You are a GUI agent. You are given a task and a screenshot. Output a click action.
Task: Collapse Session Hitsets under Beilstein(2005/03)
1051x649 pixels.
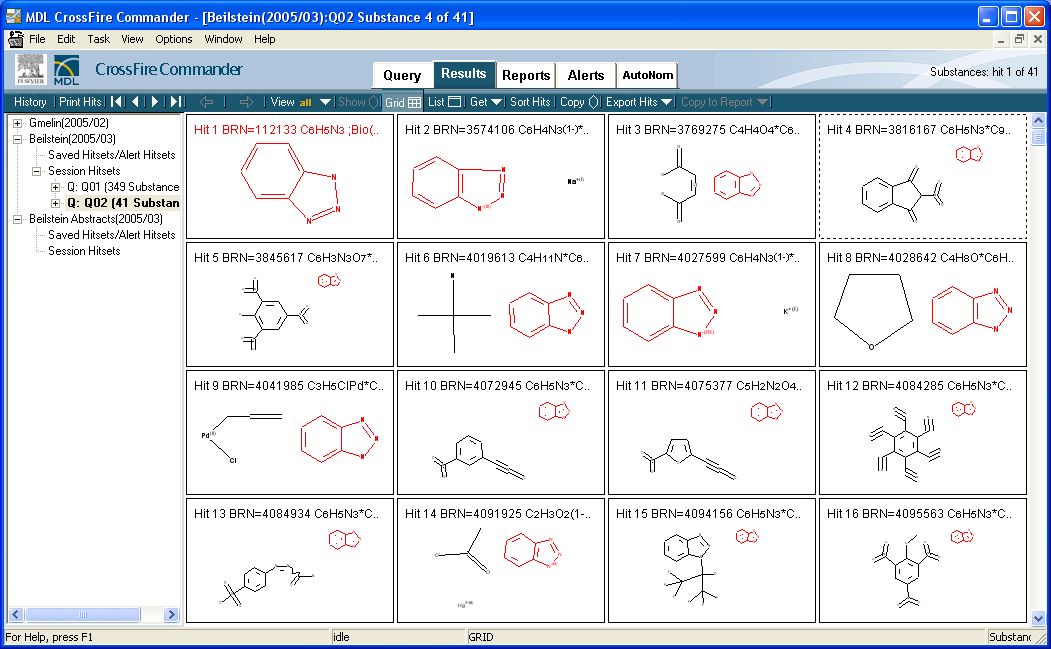[37, 171]
